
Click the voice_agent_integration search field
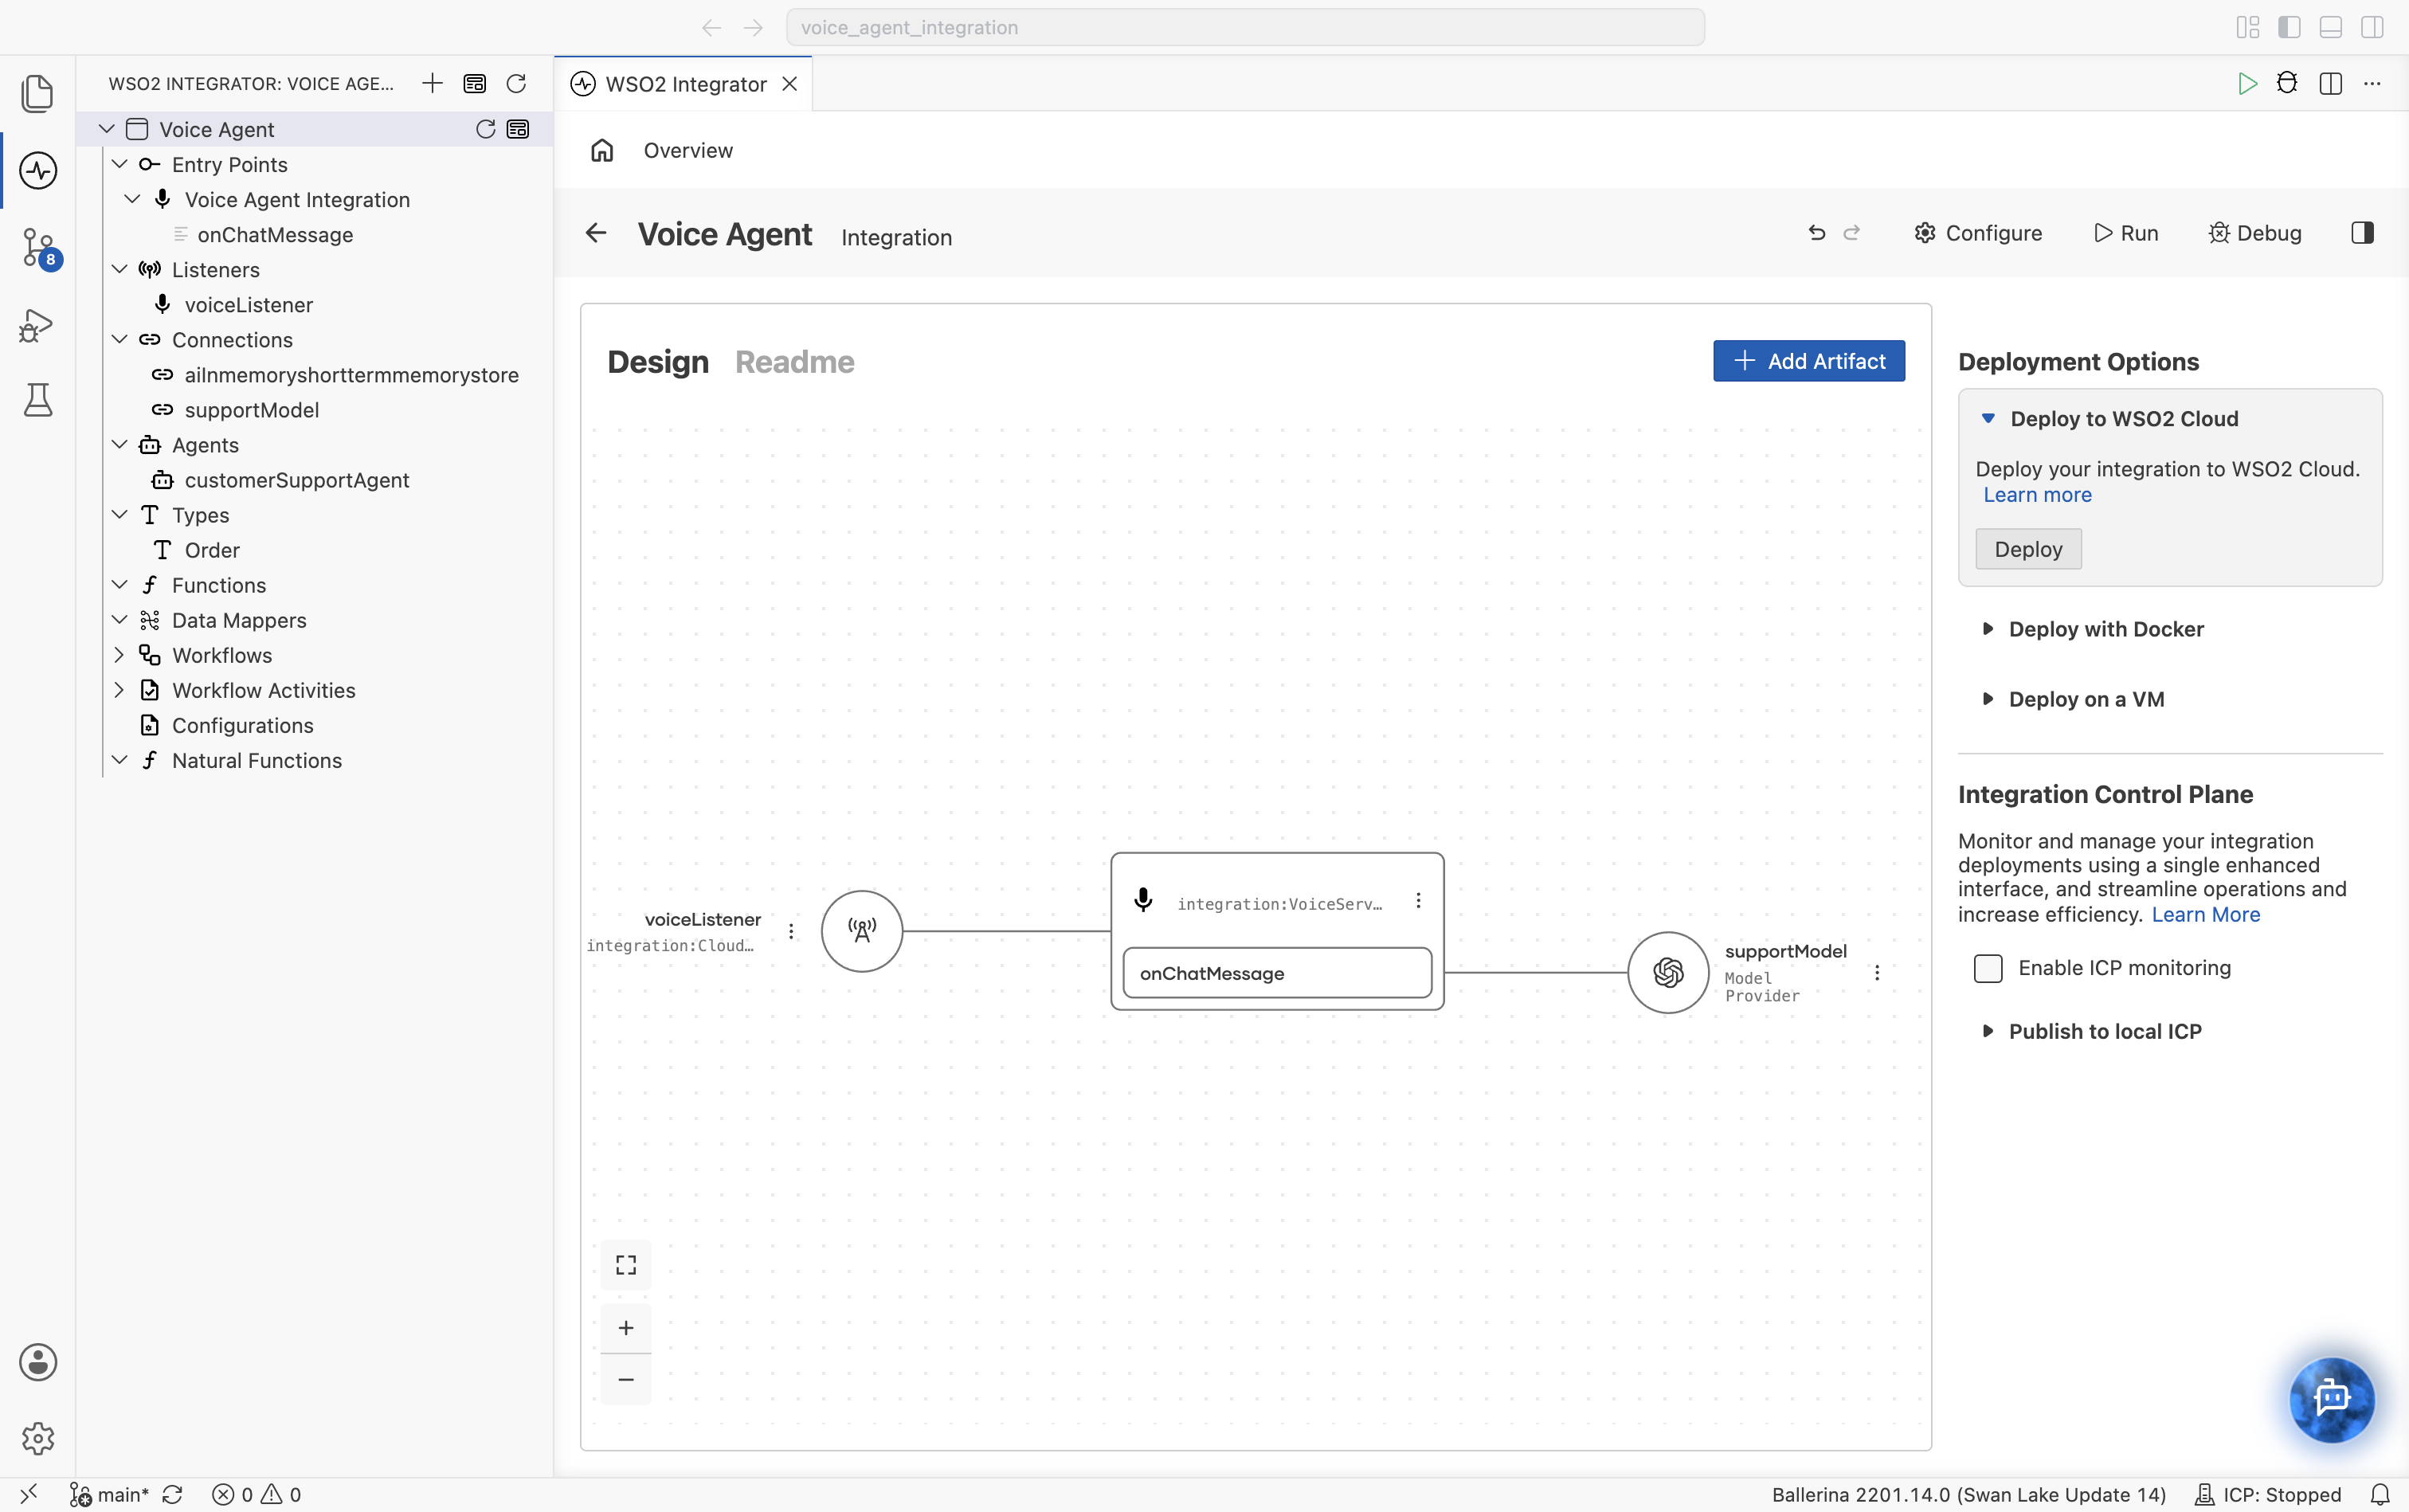pyautogui.click(x=1245, y=27)
